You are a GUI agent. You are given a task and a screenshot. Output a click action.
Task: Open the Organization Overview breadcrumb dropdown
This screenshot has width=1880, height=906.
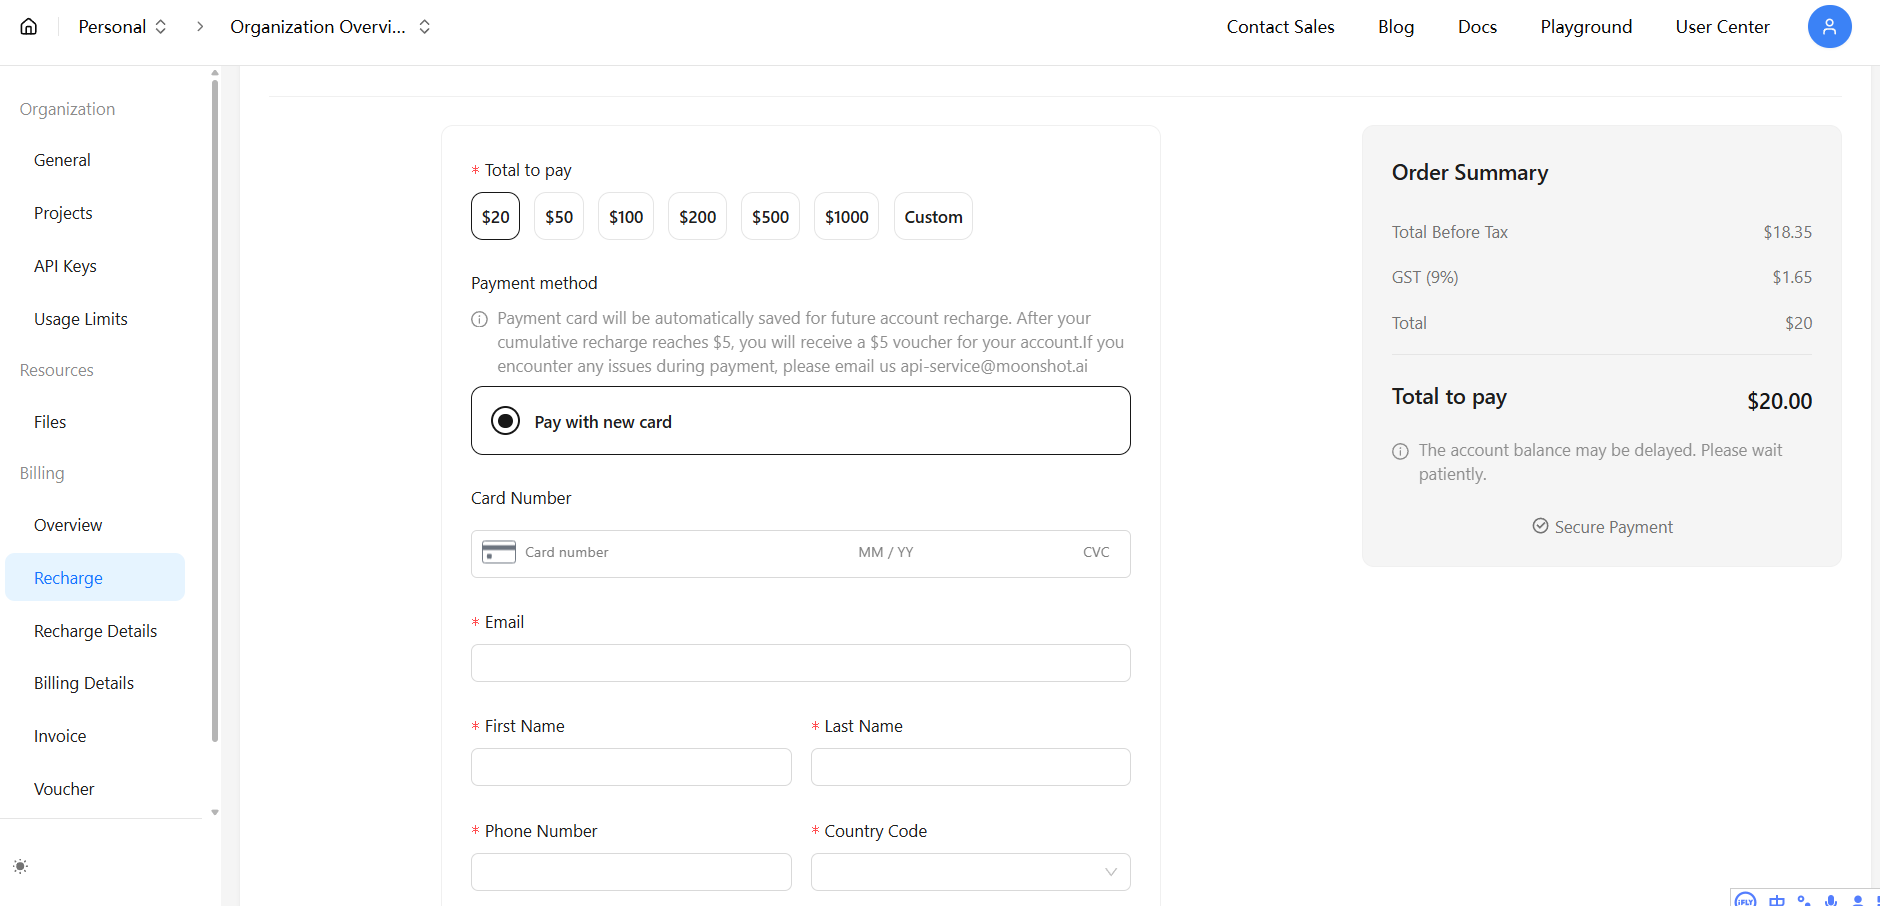(x=330, y=27)
